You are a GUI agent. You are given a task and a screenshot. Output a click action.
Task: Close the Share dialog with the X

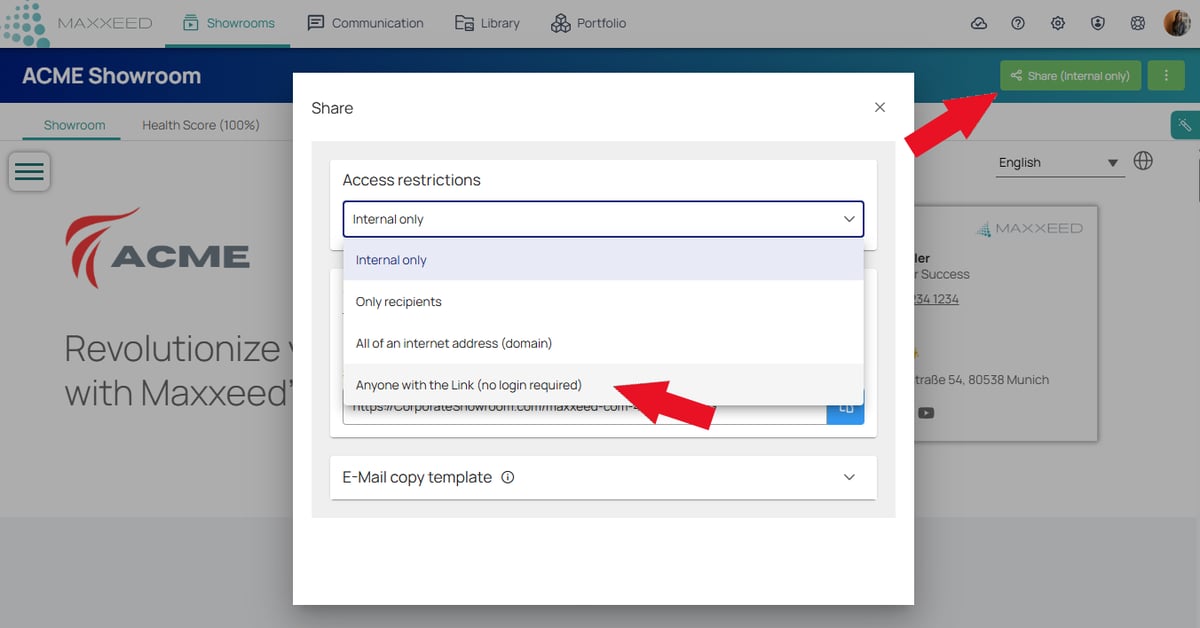(x=880, y=107)
